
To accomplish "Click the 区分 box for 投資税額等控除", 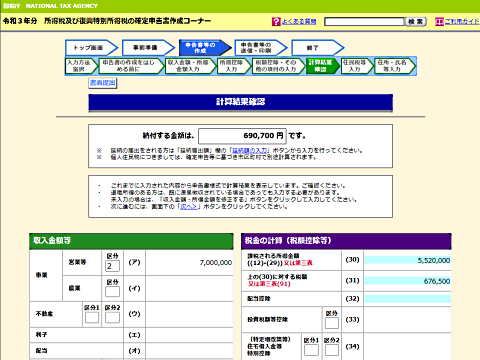I will (332, 323).
